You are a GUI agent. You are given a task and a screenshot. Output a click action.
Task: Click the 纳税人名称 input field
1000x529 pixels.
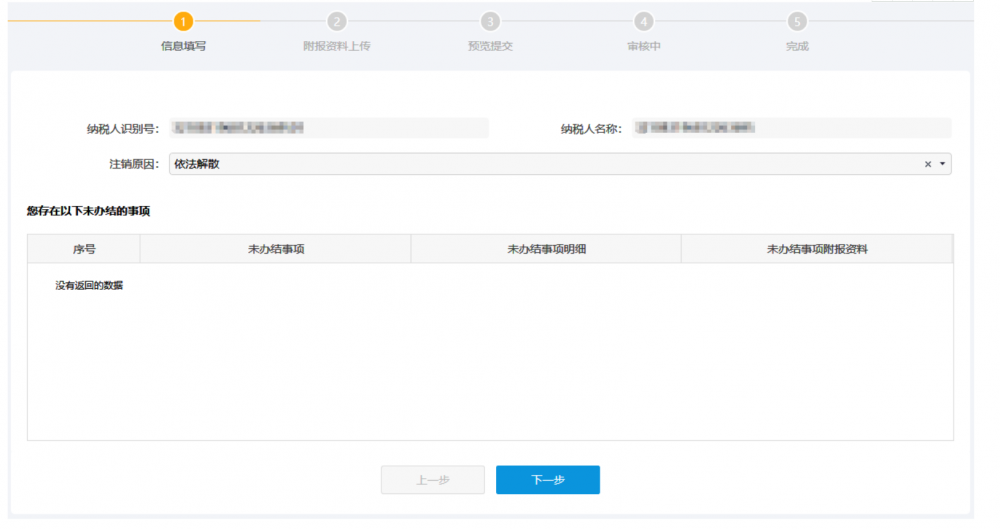click(x=791, y=128)
